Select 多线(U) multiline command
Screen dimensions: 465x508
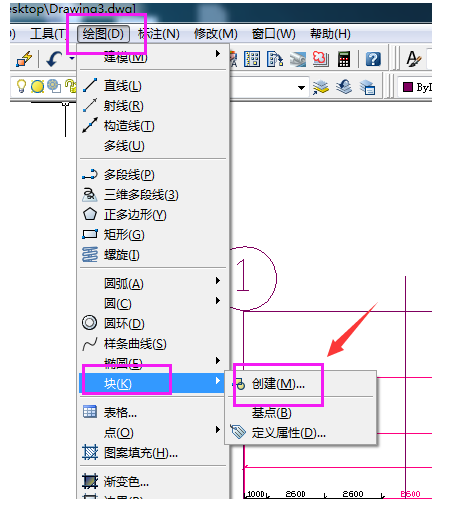point(153,146)
